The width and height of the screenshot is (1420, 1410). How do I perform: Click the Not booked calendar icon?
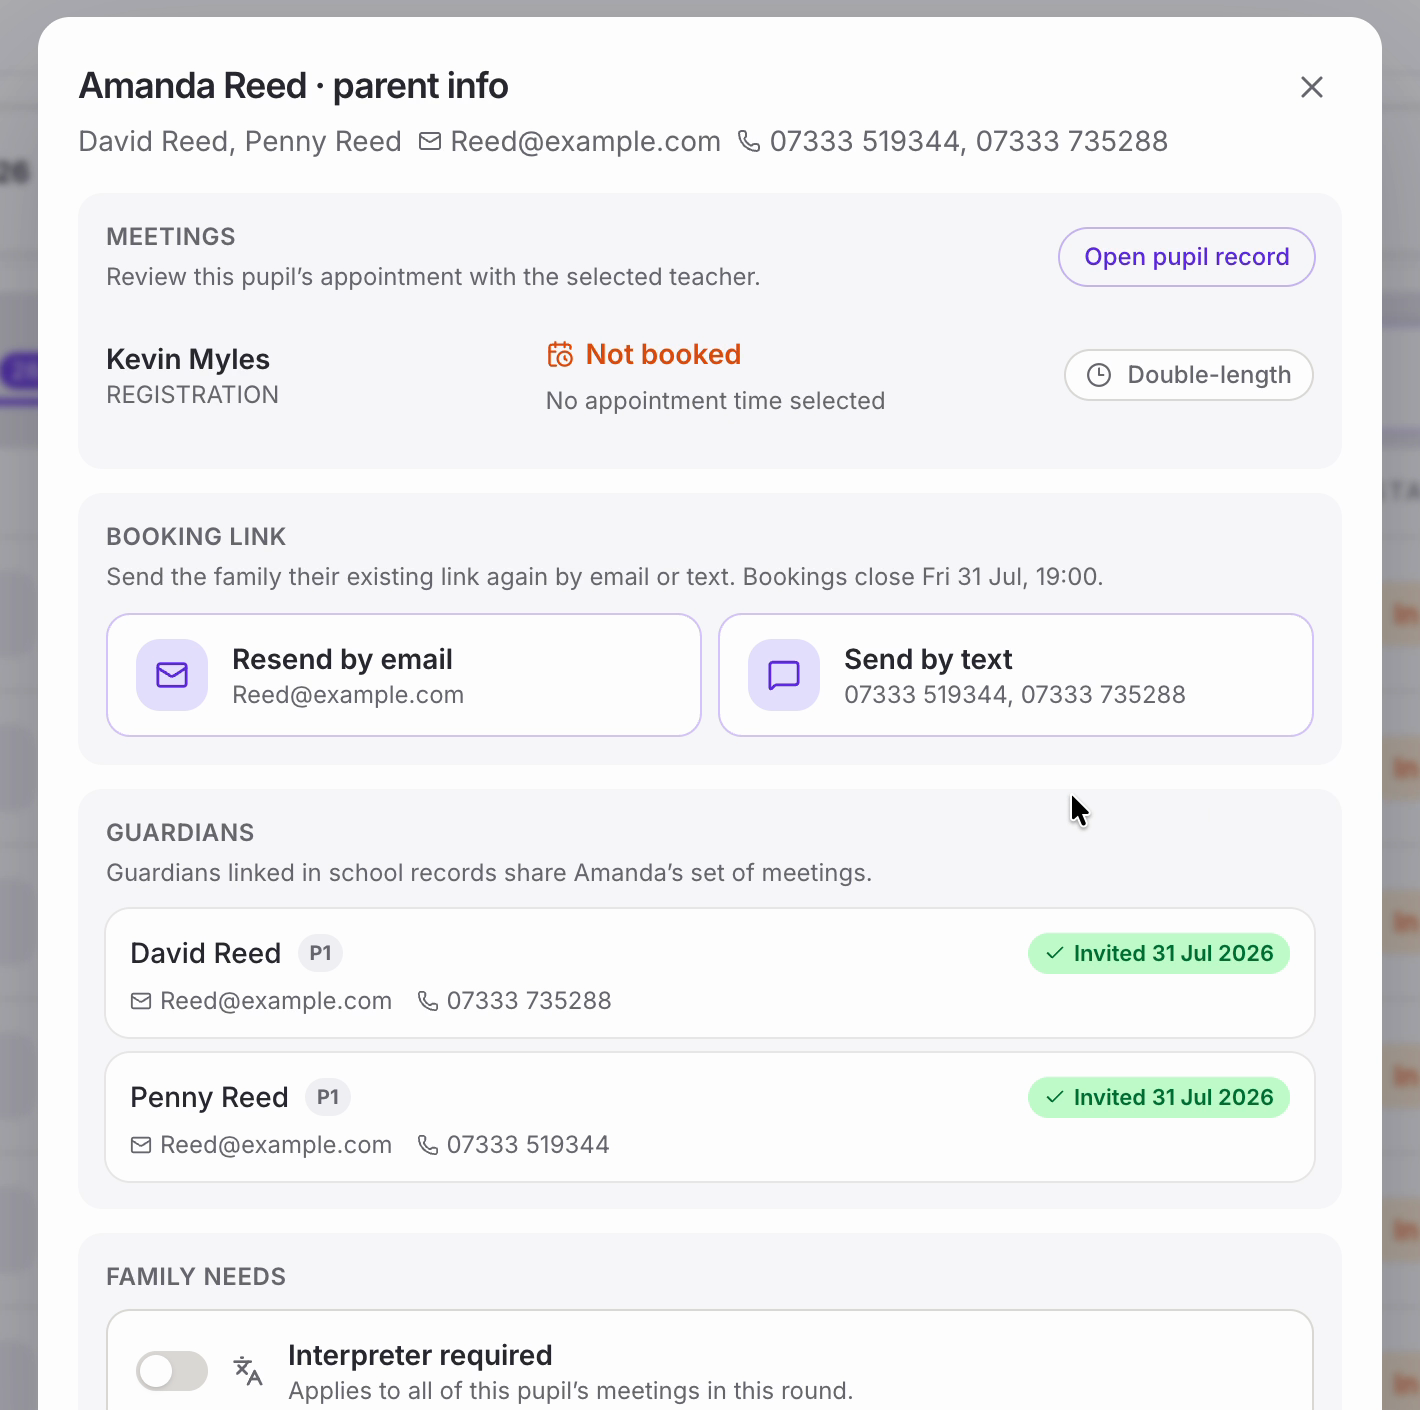click(560, 354)
